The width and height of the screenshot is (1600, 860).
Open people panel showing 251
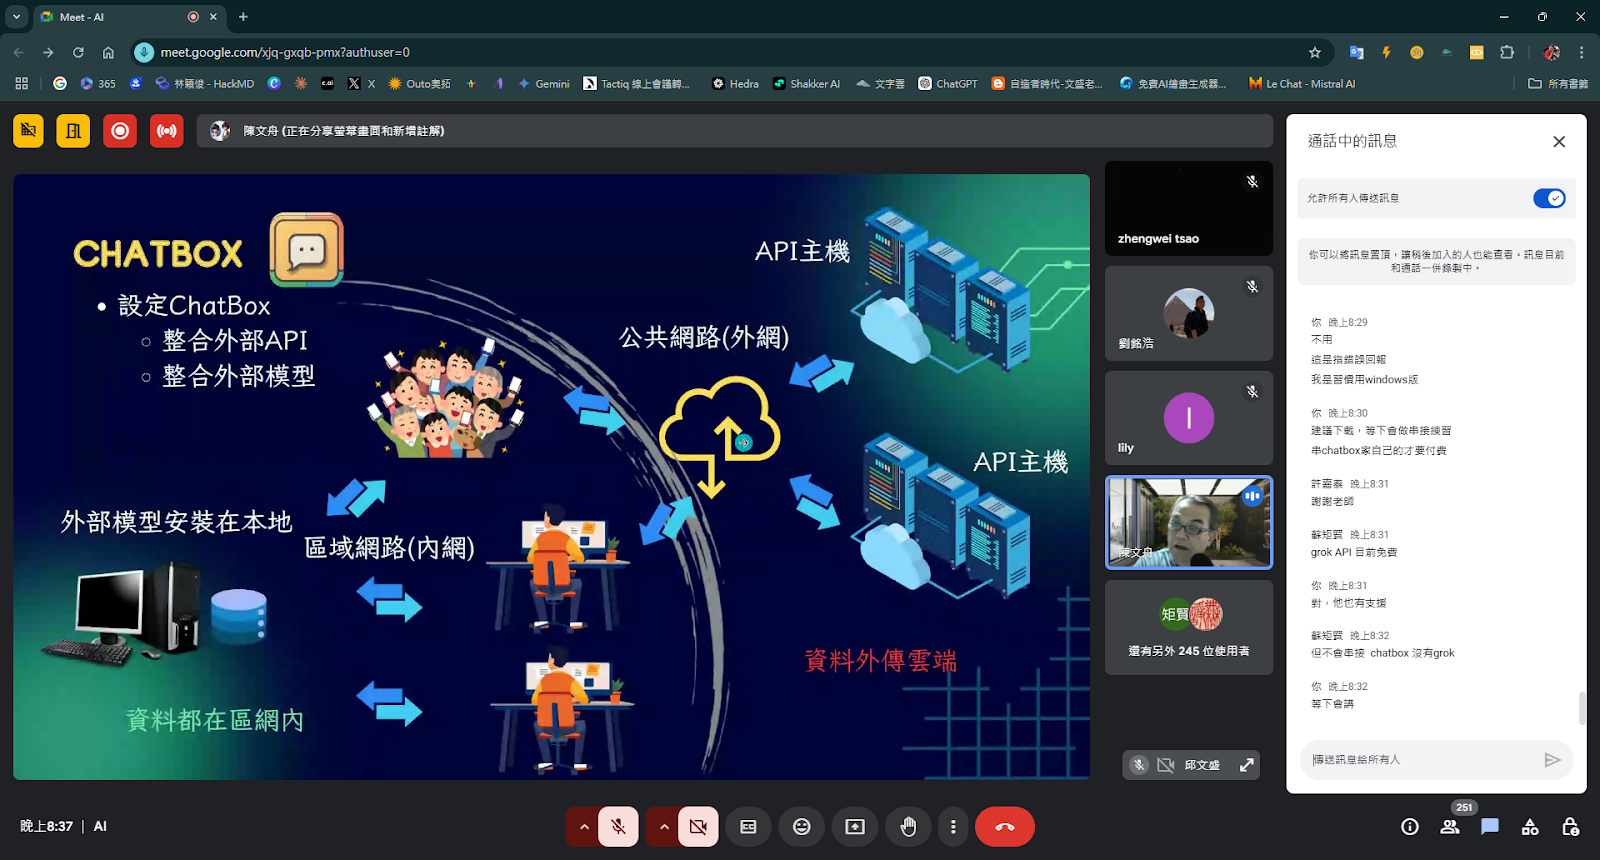[x=1450, y=827]
